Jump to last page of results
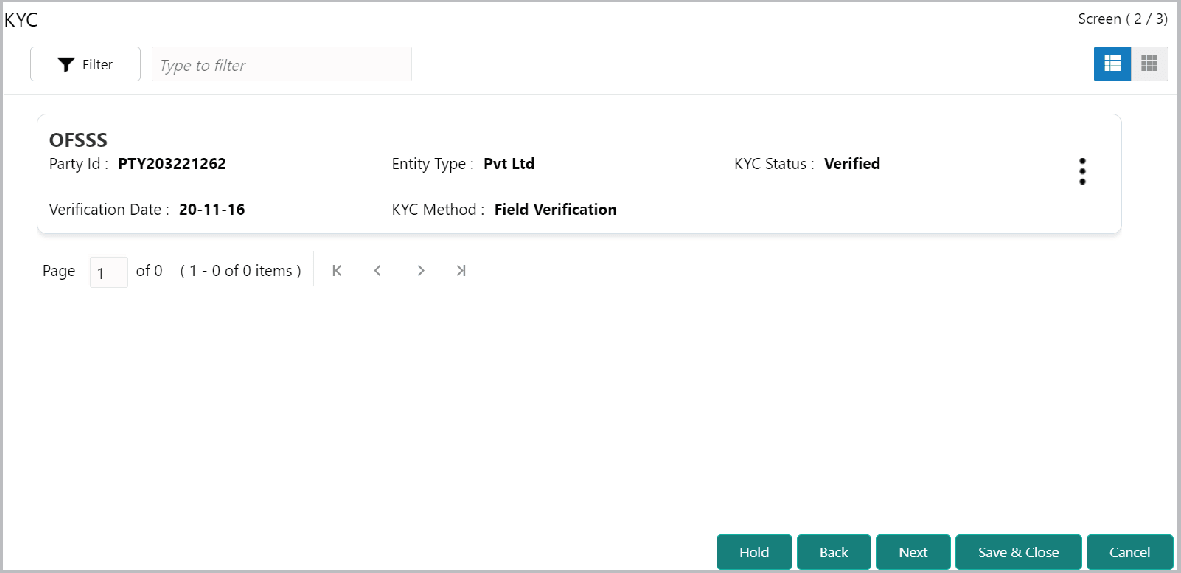Image resolution: width=1181 pixels, height=573 pixels. pos(461,271)
